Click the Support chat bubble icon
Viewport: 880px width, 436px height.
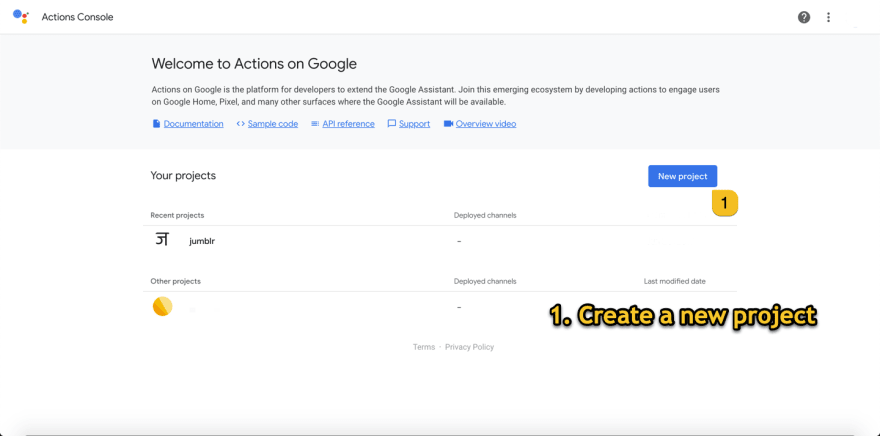click(392, 123)
